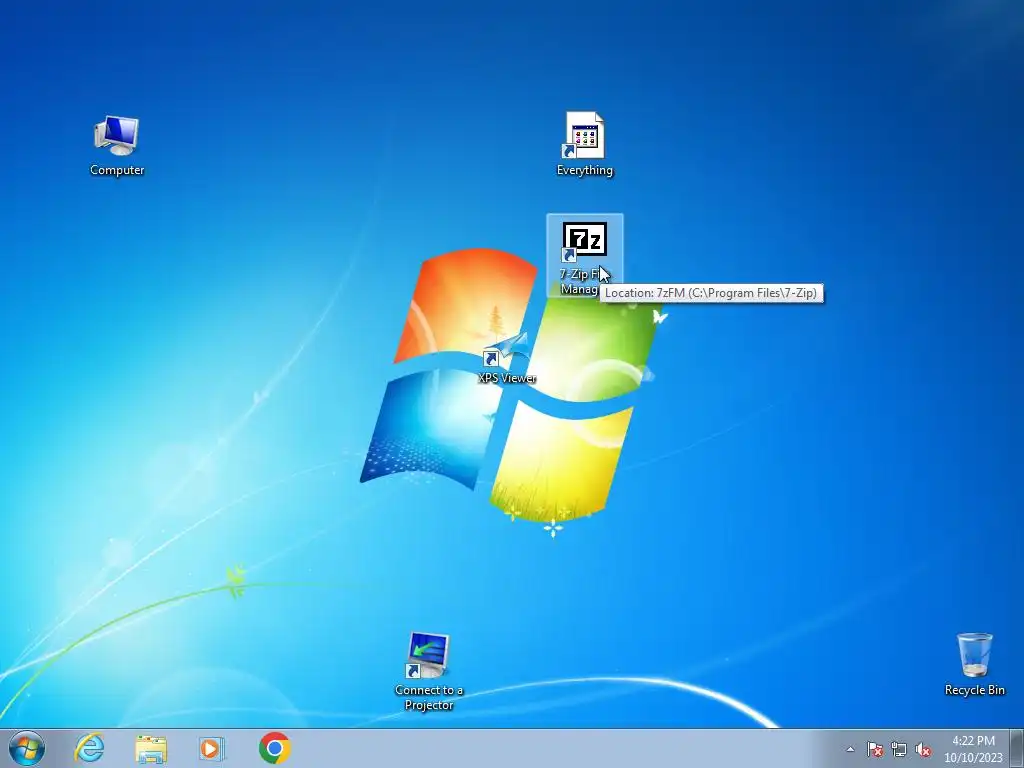The height and width of the screenshot is (768, 1024).
Task: Click the Show Desktop button
Action: 1017,748
